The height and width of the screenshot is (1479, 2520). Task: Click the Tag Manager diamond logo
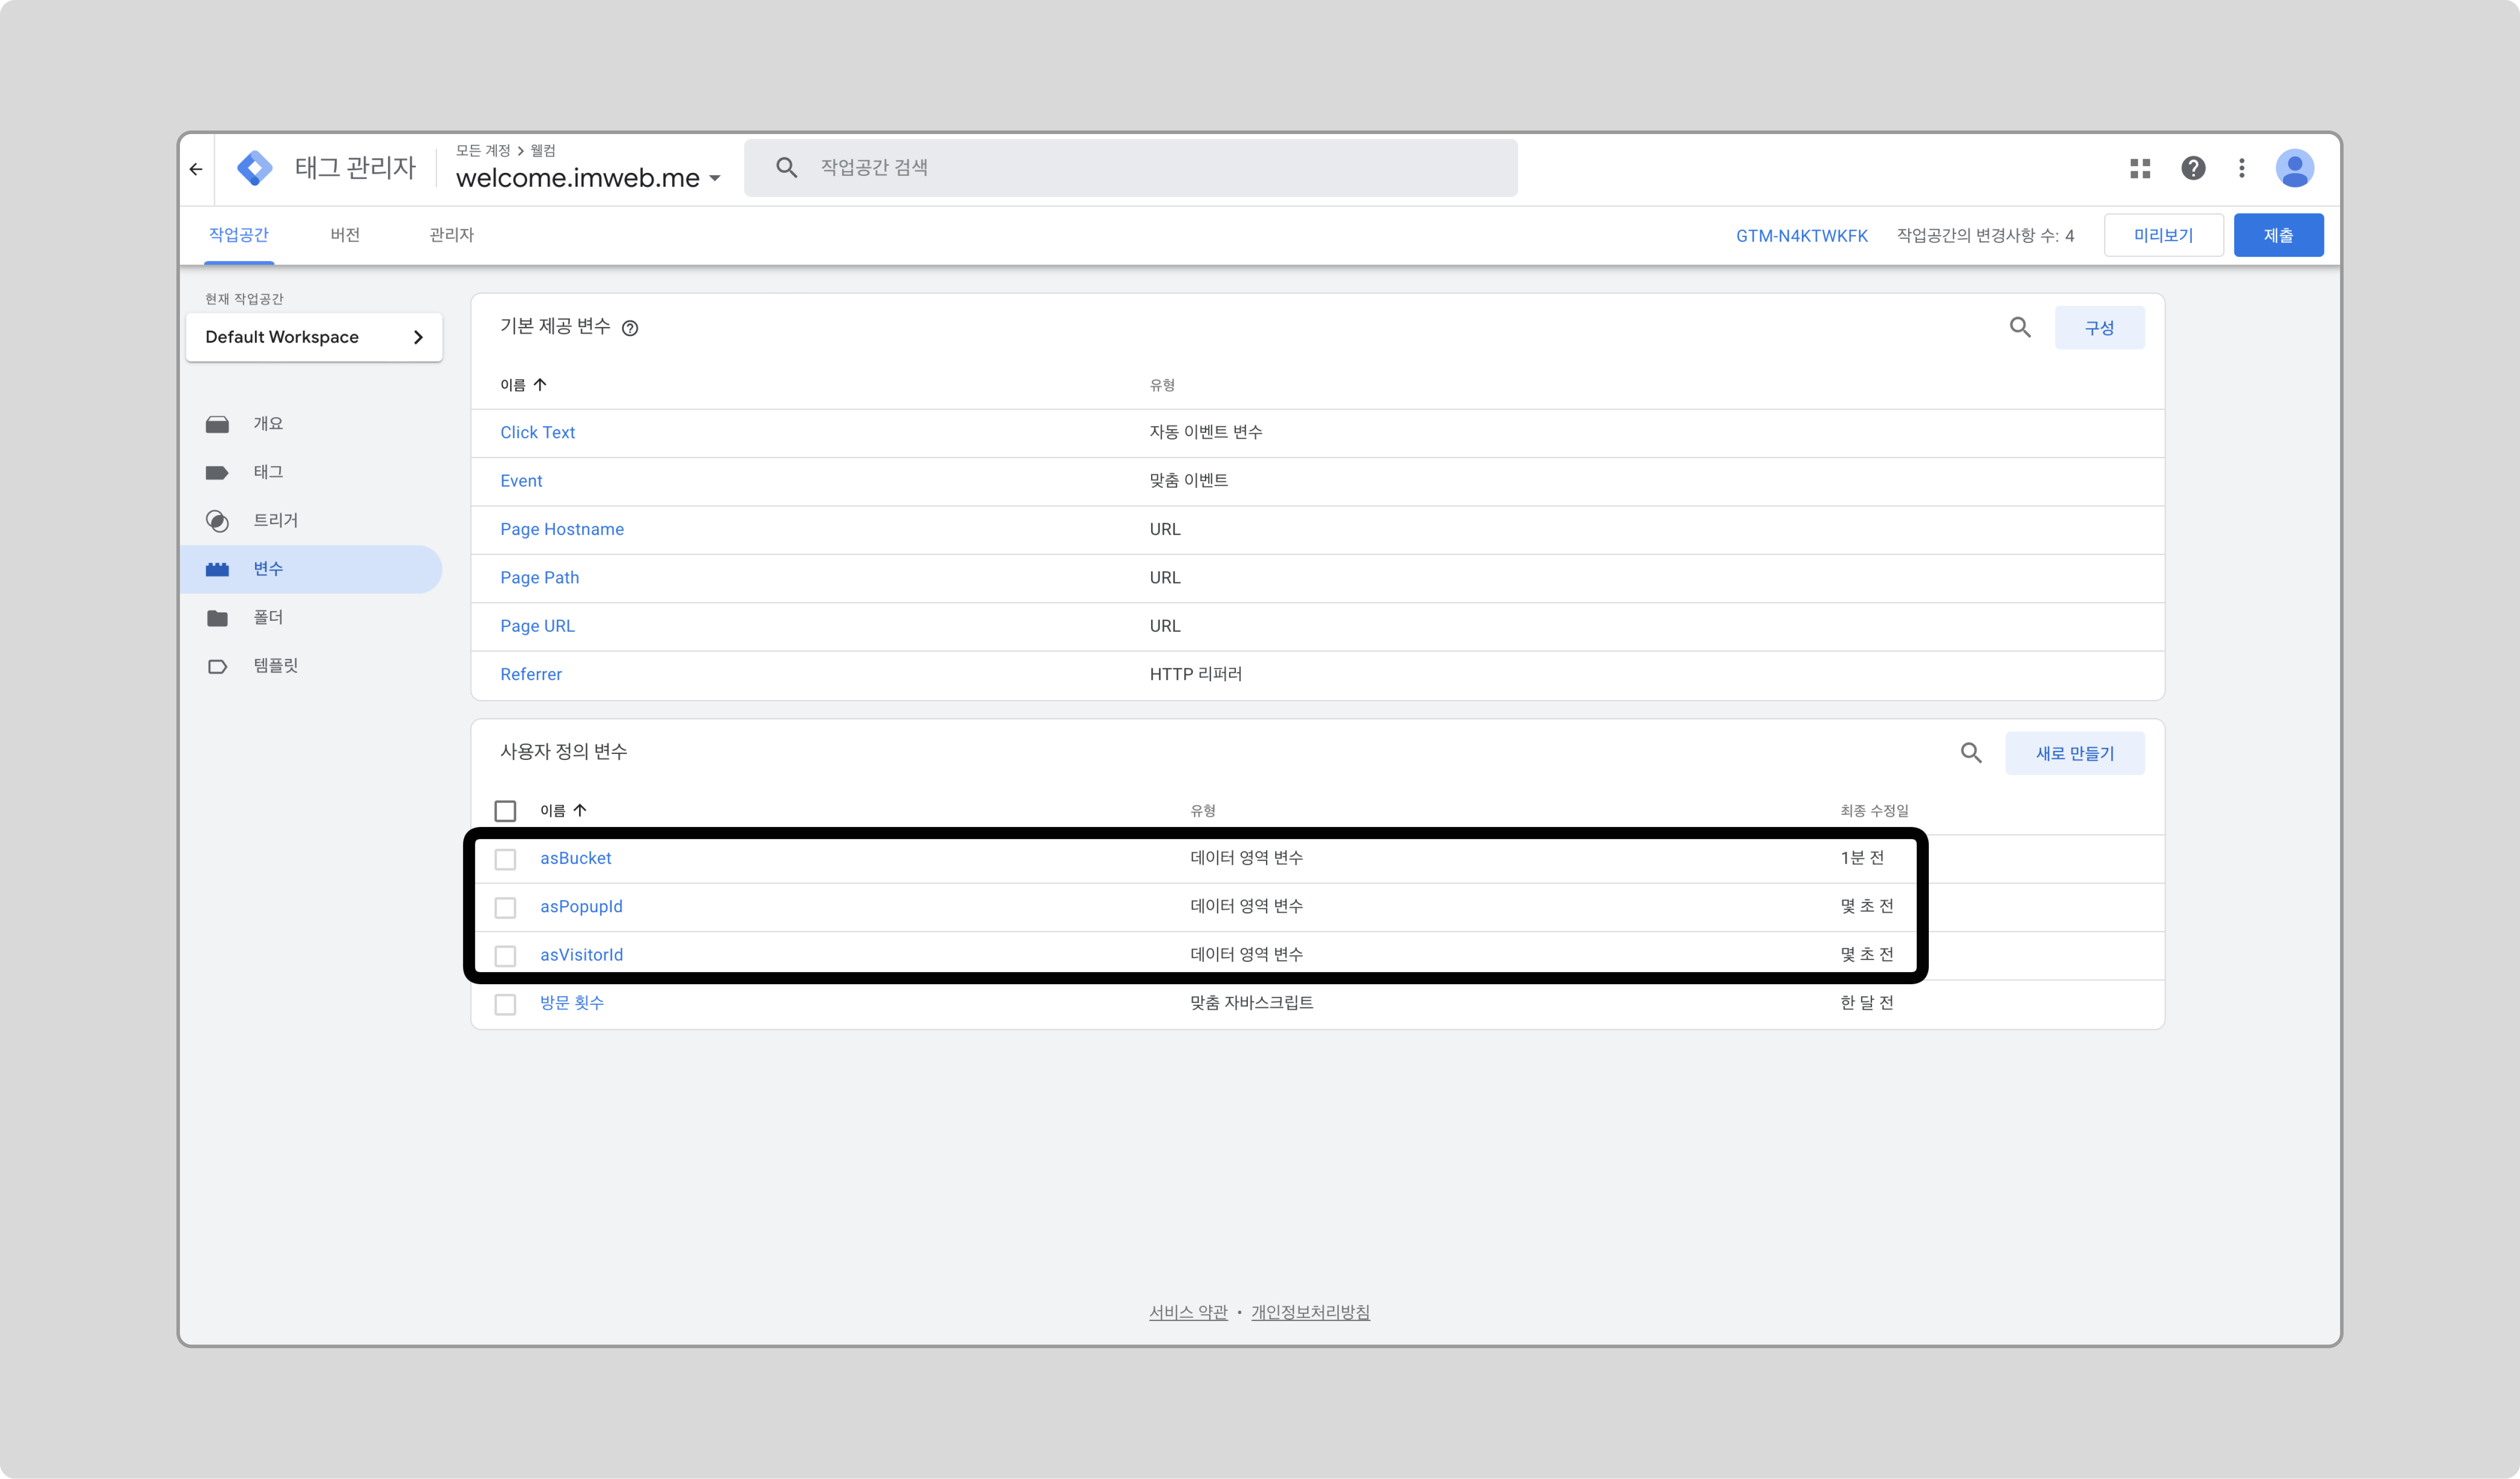coord(255,168)
